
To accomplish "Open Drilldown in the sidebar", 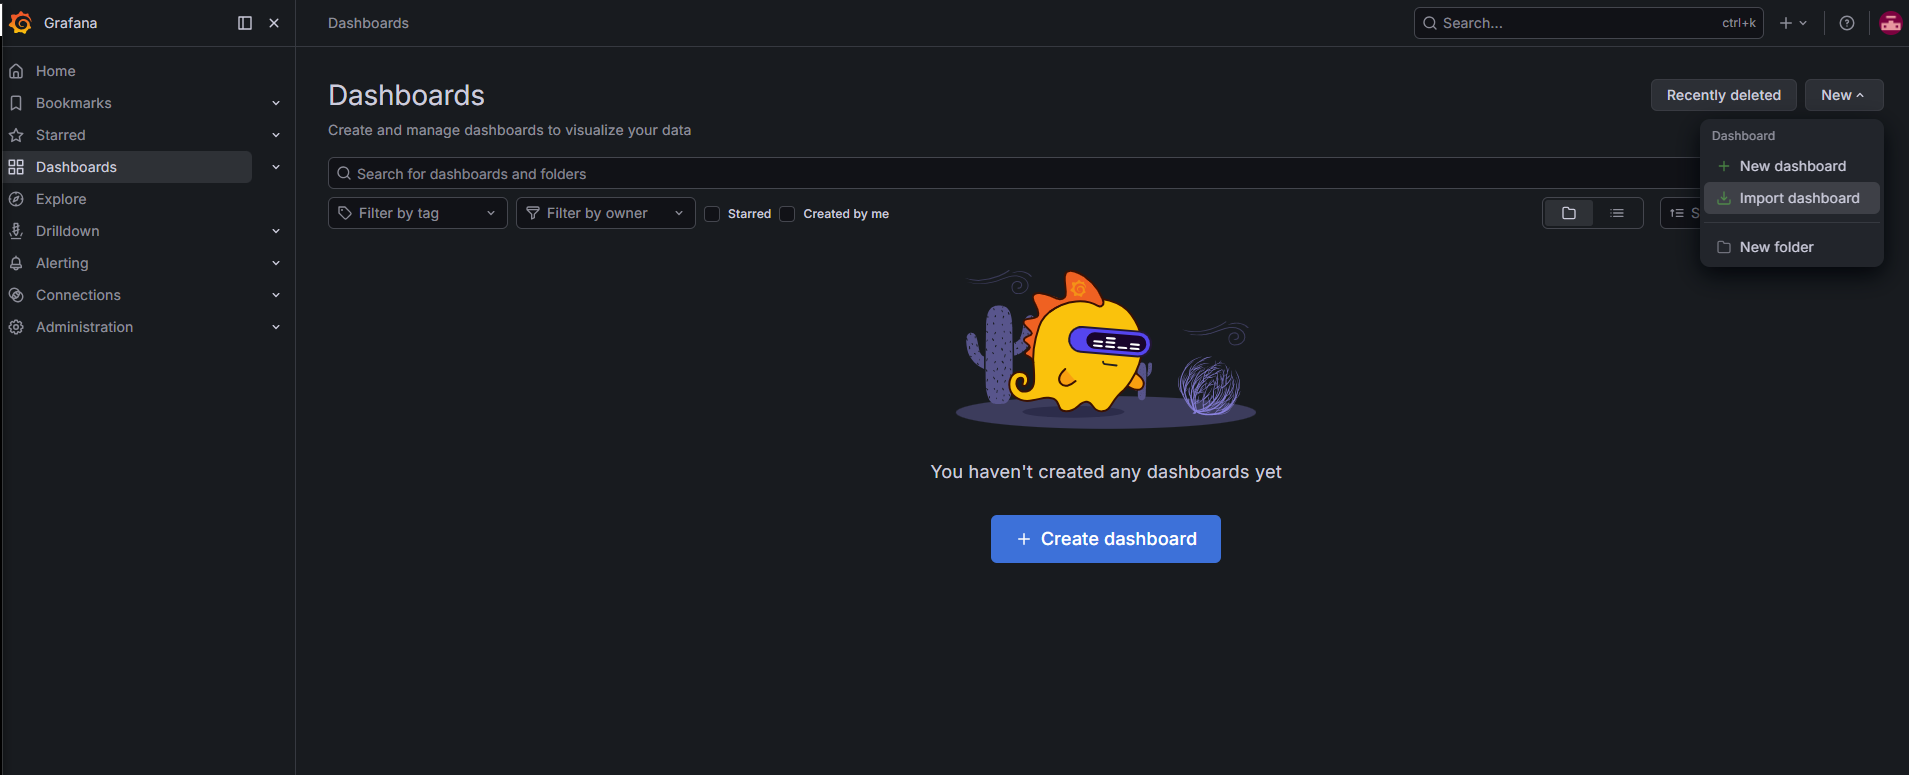I will click(68, 231).
